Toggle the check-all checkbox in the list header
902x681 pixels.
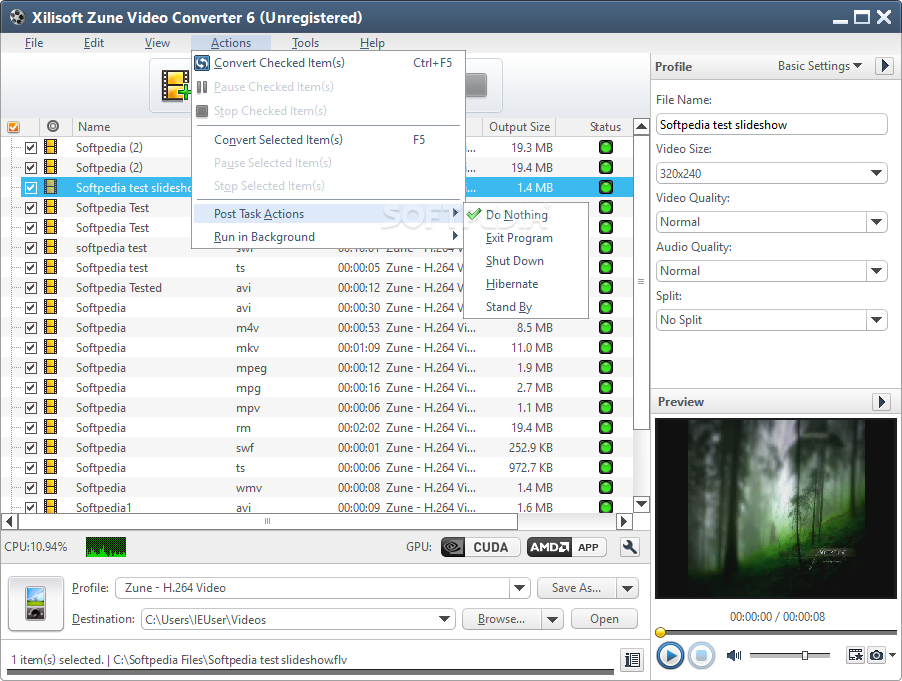pos(13,127)
